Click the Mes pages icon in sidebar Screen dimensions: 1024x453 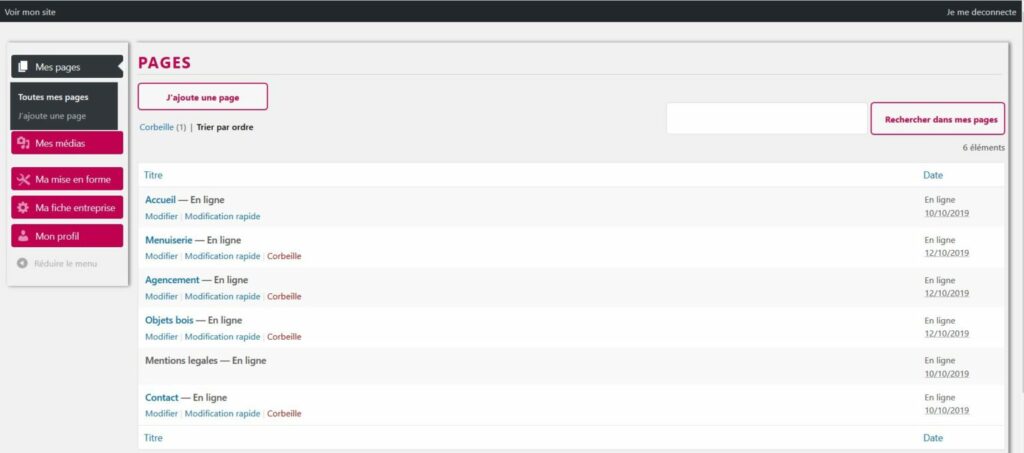(x=23, y=67)
